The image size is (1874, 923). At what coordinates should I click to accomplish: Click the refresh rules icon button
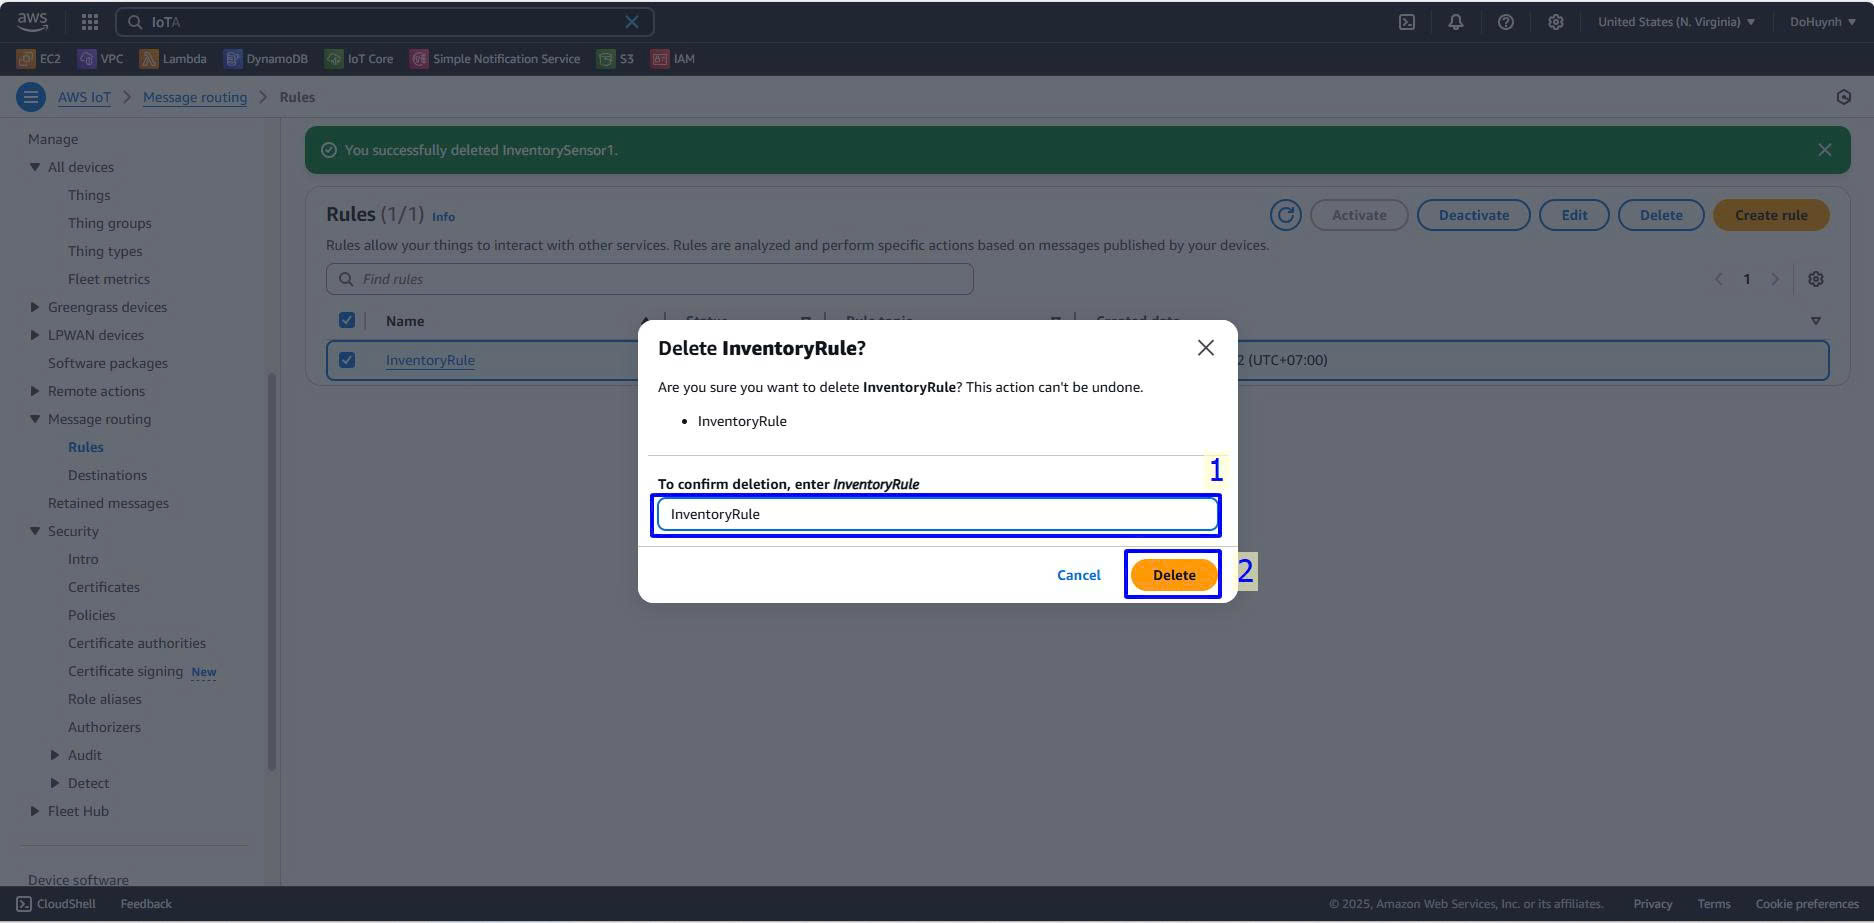tap(1285, 215)
